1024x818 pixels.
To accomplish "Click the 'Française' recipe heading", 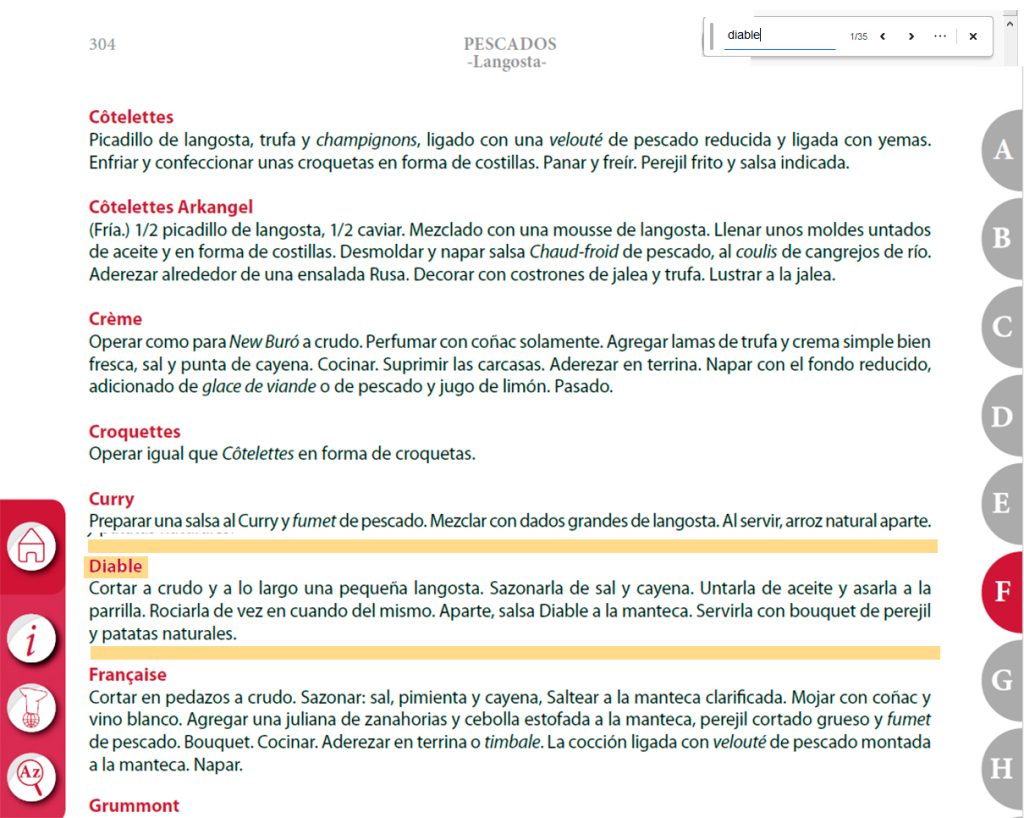I will pos(128,674).
